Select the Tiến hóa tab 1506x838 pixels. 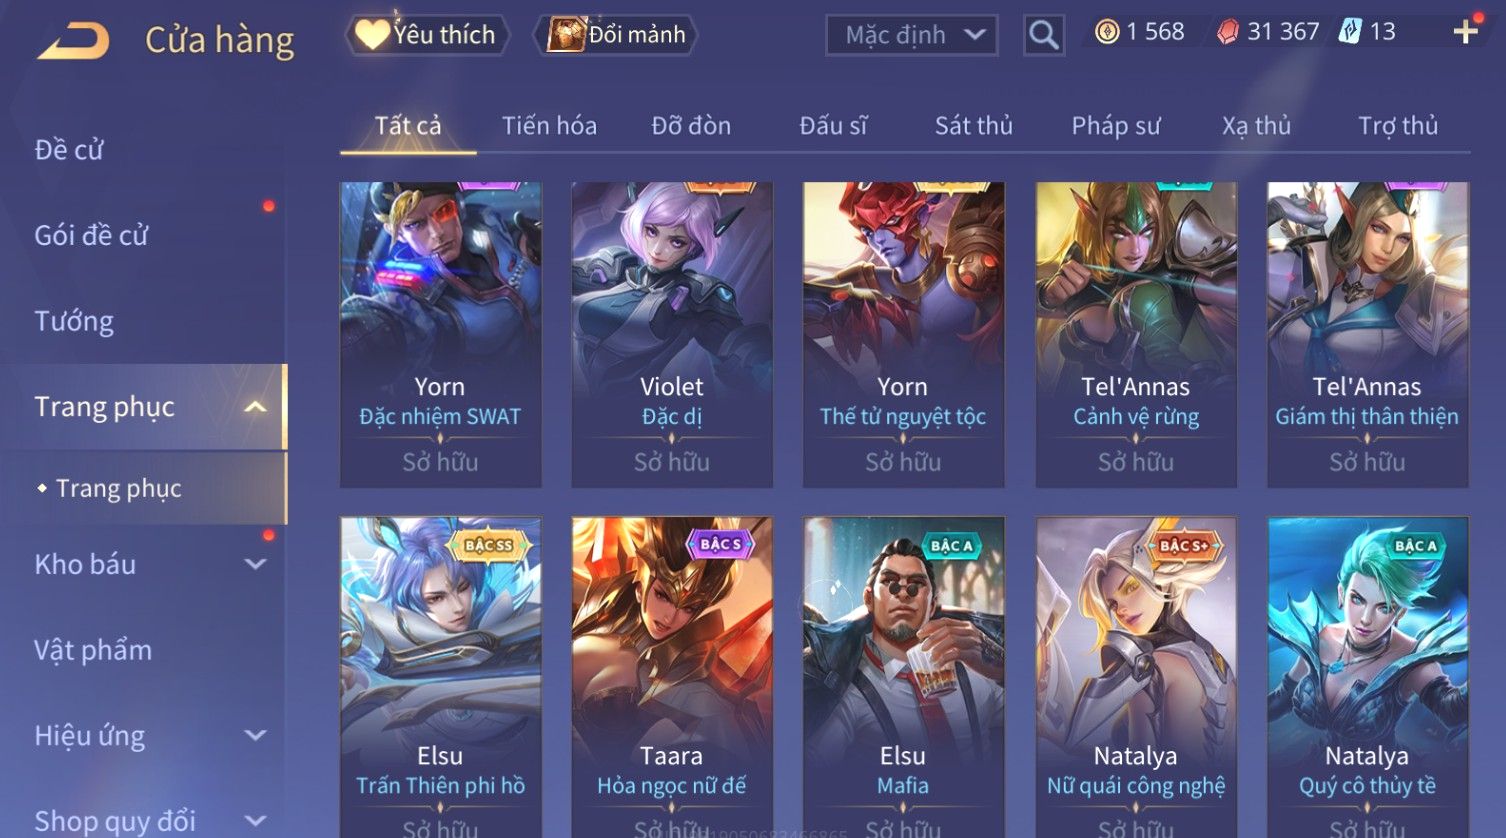(549, 126)
